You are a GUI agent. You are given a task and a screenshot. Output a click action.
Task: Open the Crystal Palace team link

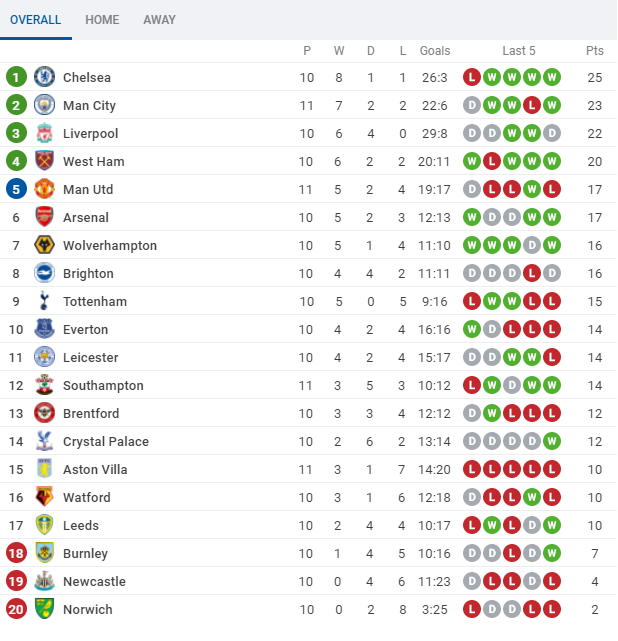coord(106,442)
